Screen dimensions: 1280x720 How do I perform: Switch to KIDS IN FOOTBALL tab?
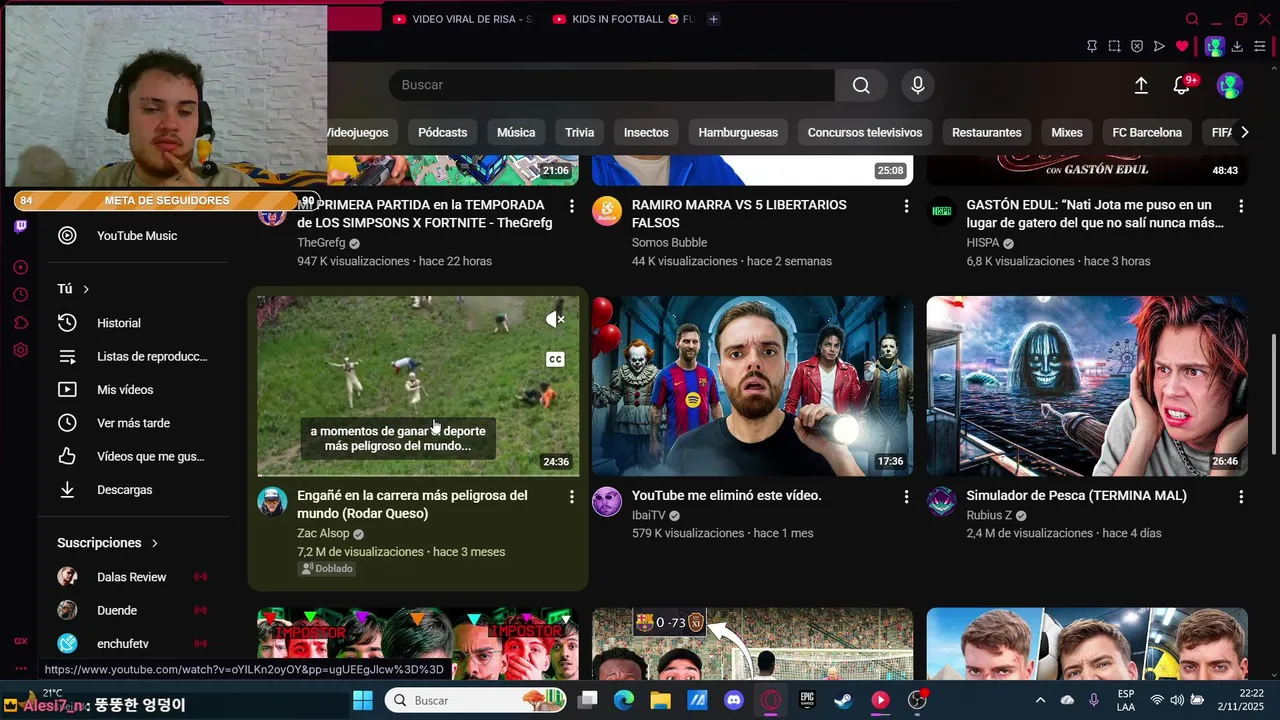click(x=623, y=19)
